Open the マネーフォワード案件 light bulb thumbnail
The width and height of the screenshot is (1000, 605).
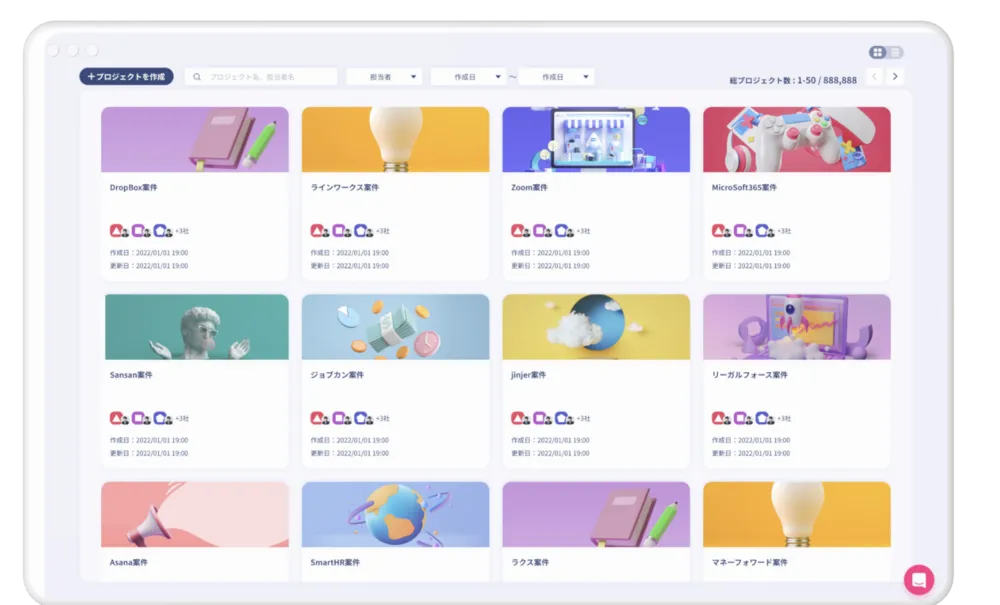797,514
